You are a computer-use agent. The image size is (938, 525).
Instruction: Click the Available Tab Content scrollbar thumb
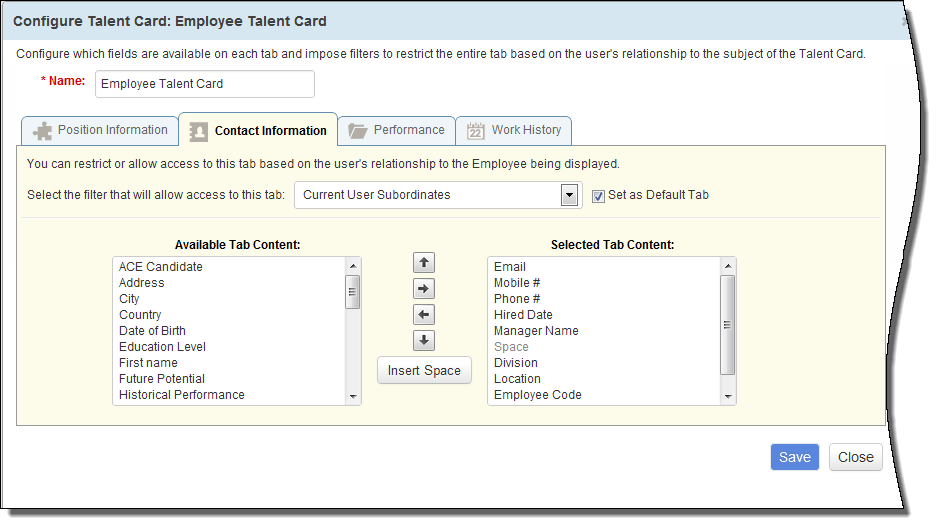point(353,292)
